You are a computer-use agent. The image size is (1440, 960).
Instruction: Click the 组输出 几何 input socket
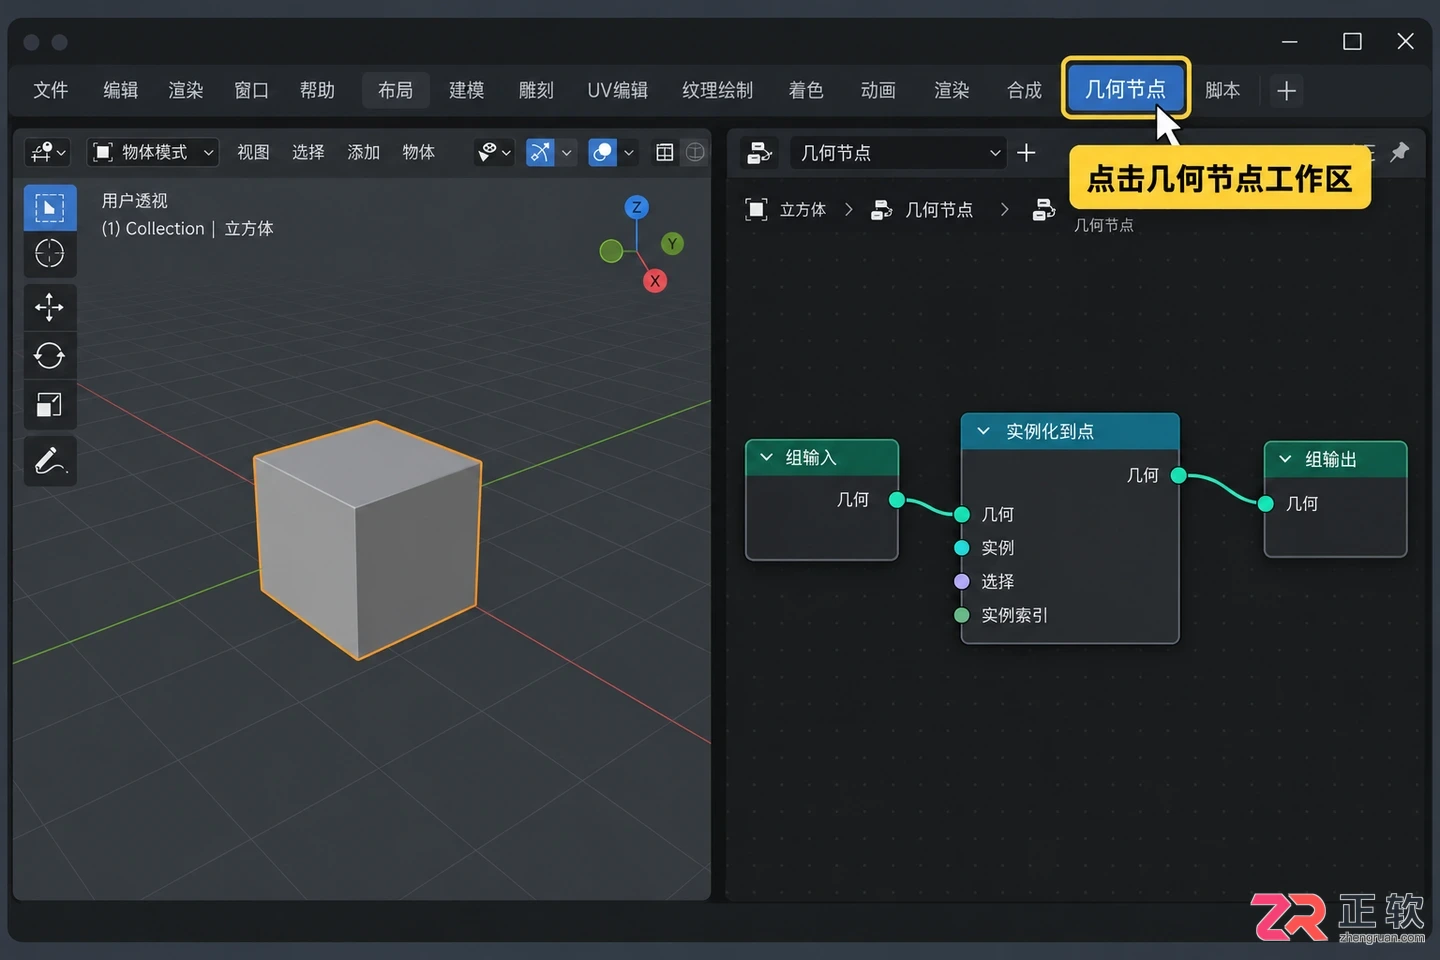[1266, 504]
